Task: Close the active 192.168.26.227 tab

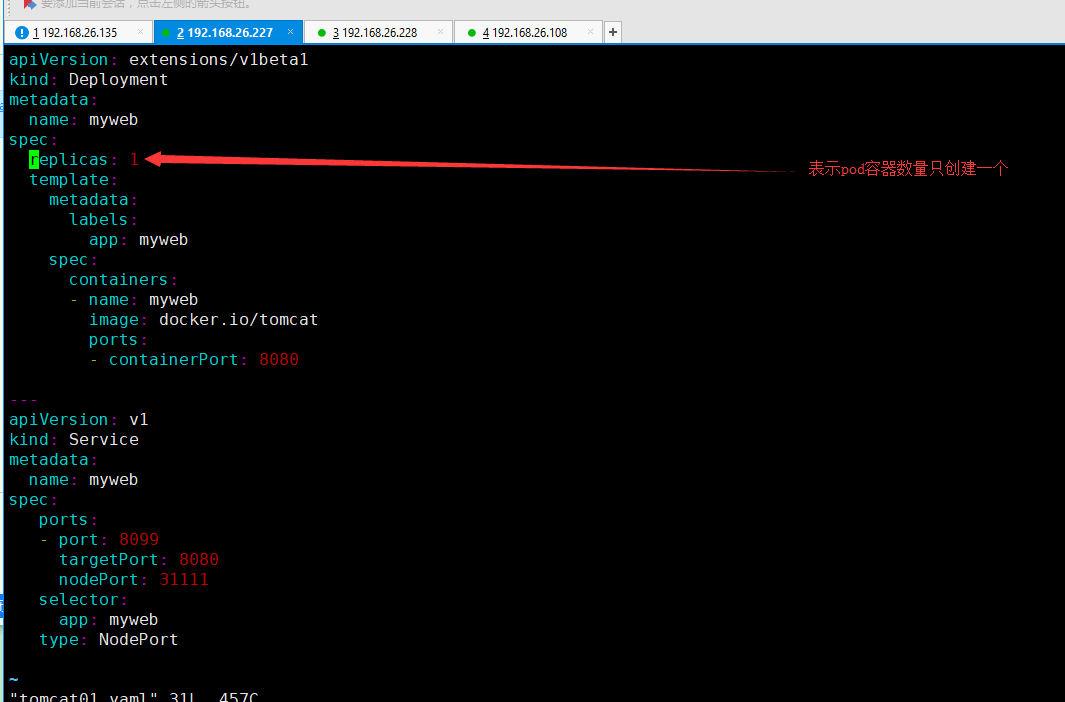Action: click(x=290, y=32)
